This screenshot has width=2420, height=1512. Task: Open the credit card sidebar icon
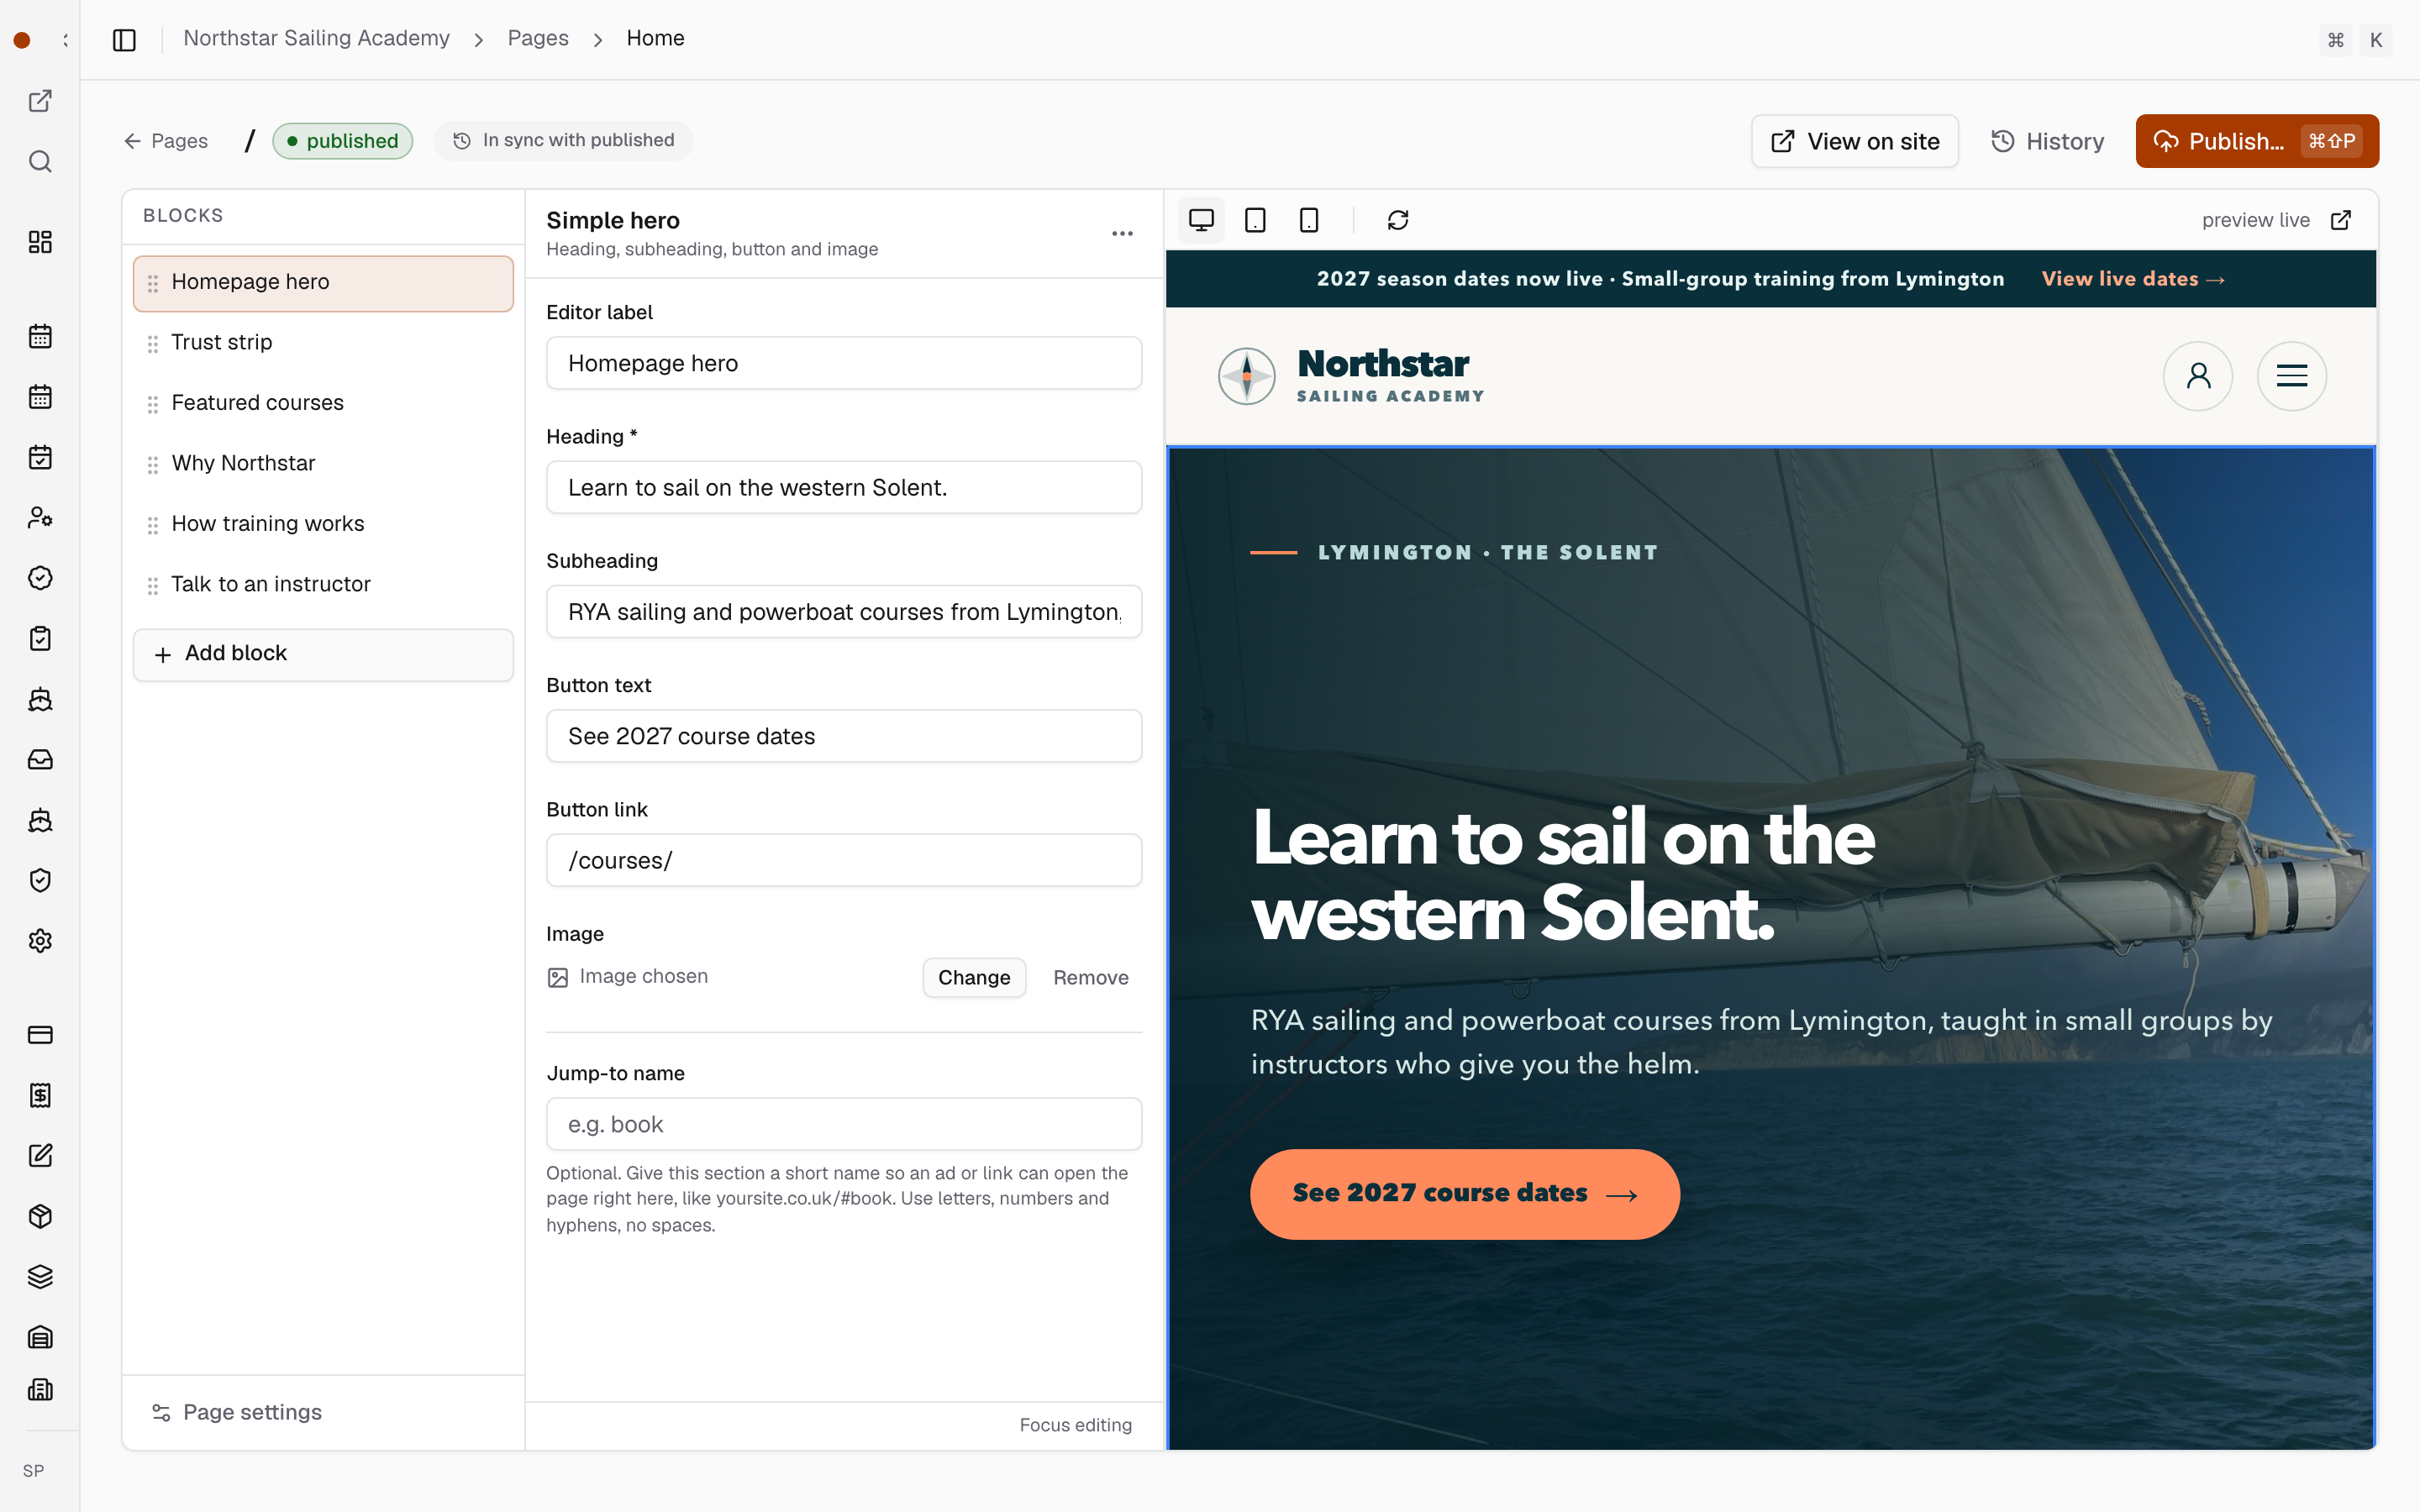[40, 1035]
